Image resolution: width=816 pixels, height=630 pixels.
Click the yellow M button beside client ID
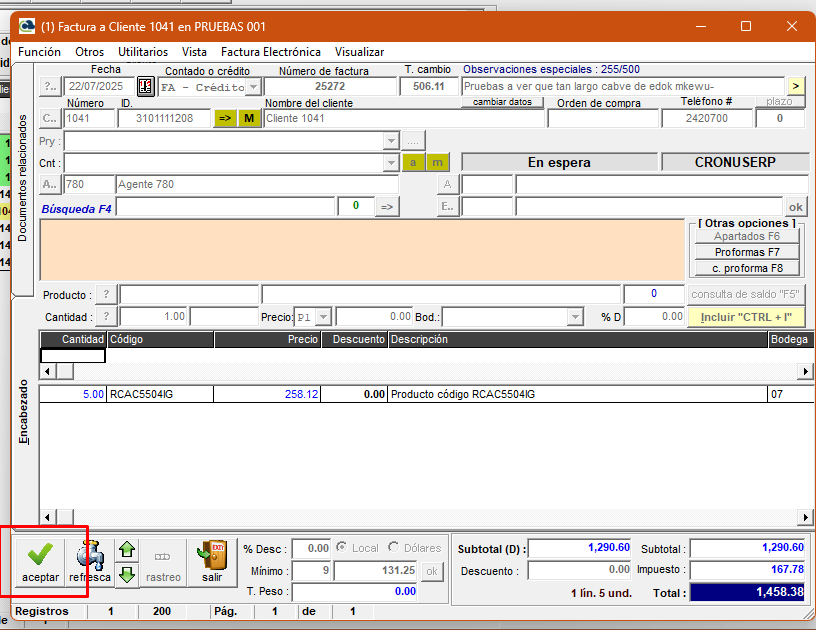point(249,118)
